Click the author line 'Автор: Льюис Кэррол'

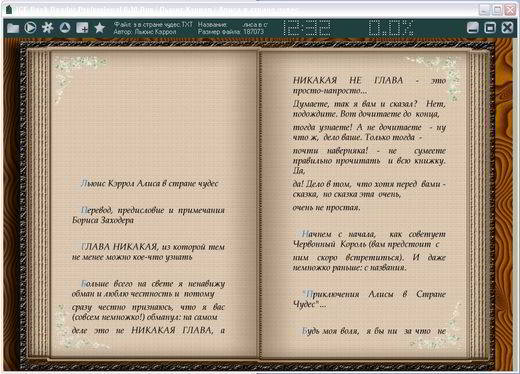145,32
